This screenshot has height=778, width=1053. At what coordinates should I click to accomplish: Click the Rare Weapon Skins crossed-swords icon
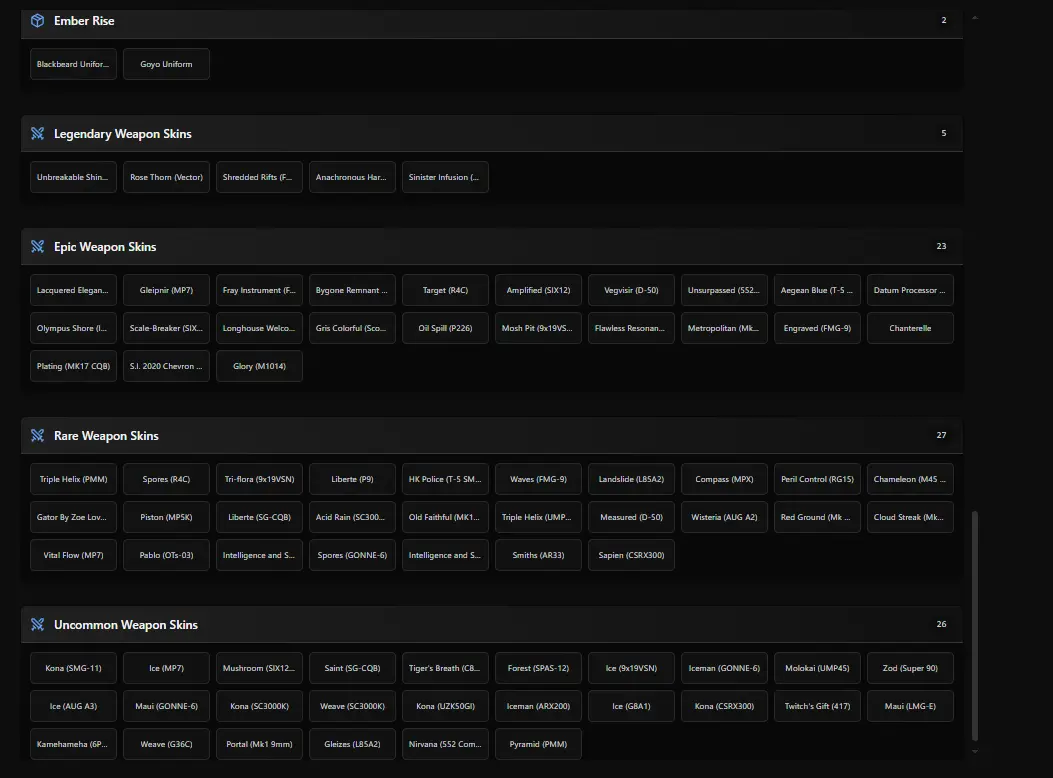pos(37,436)
